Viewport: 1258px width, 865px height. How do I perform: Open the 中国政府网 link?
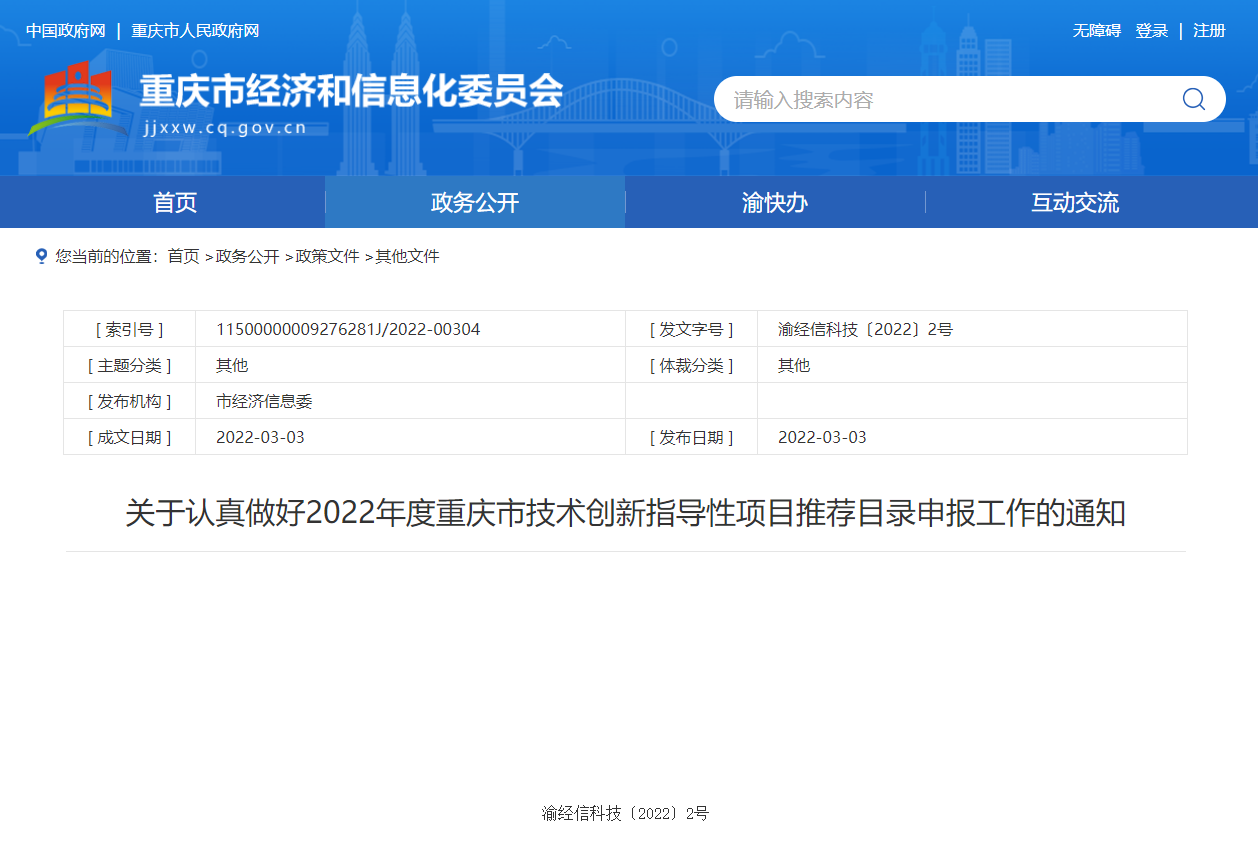66,31
